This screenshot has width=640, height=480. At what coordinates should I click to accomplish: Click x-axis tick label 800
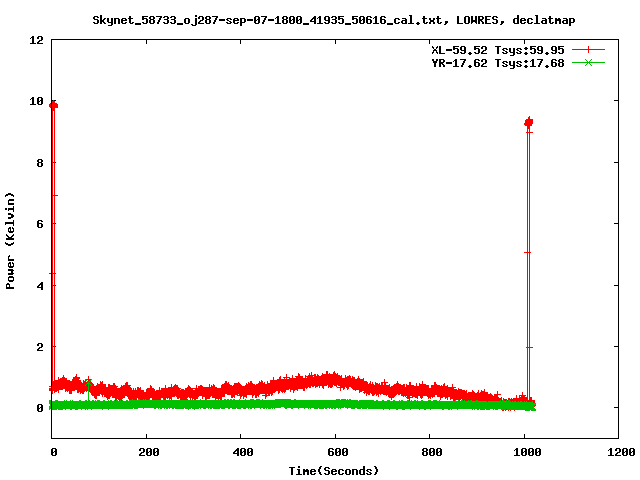pos(432,452)
